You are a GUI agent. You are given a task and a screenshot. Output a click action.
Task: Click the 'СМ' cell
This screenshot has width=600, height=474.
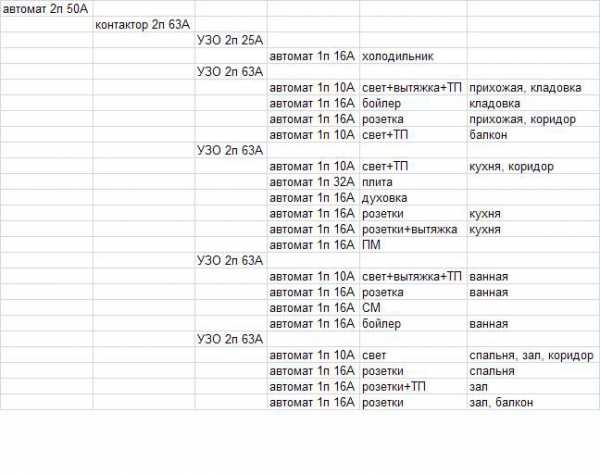371,308
